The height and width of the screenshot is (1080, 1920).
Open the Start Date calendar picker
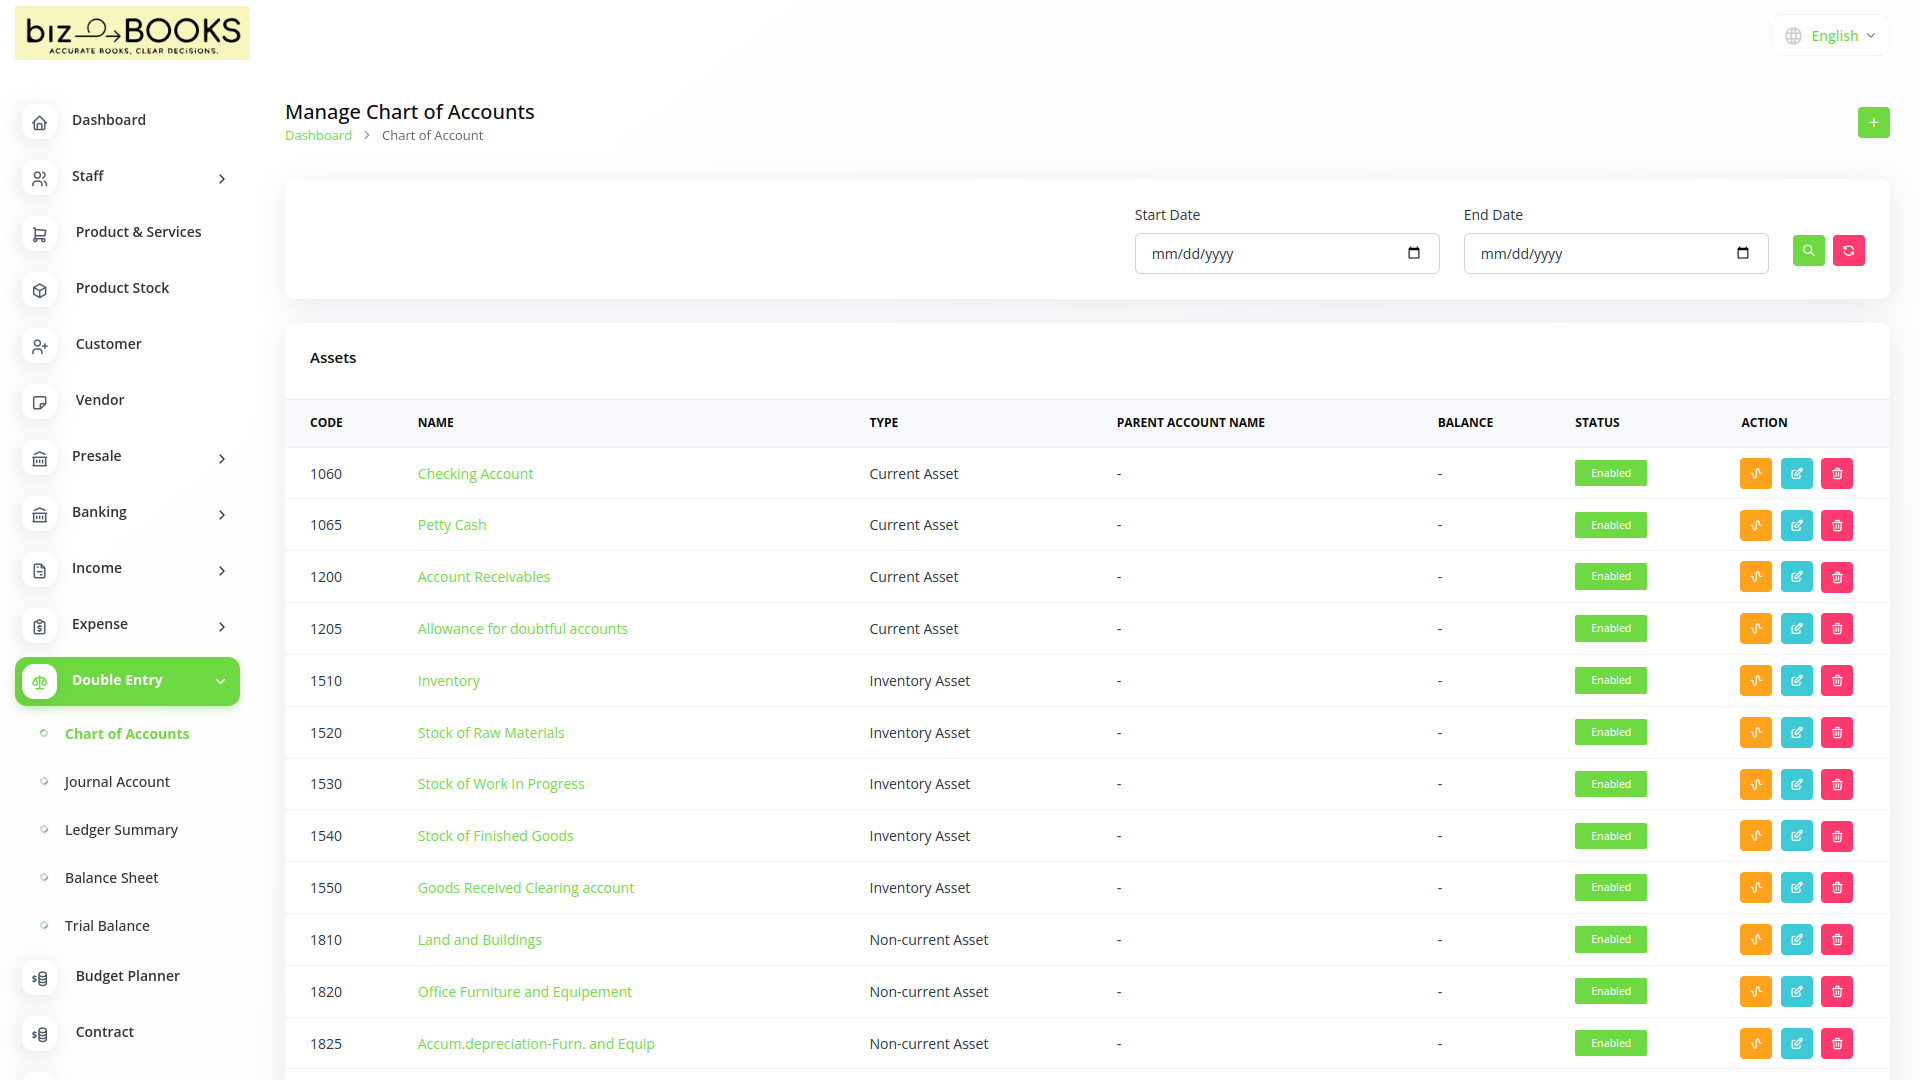(x=1413, y=254)
